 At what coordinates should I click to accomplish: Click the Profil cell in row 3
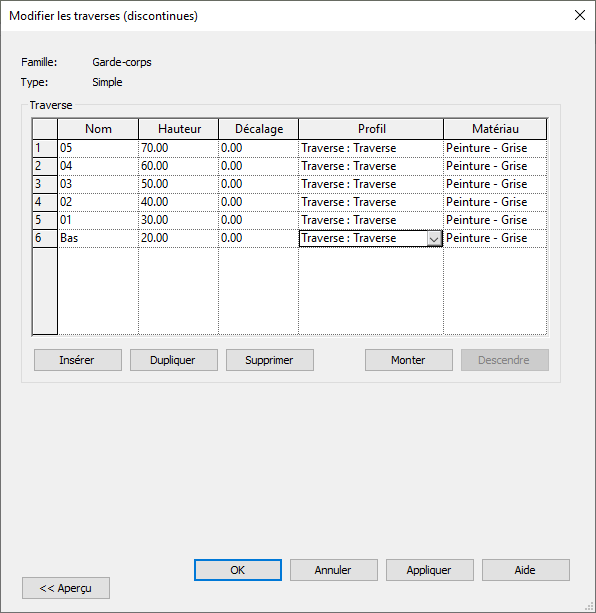coord(371,184)
